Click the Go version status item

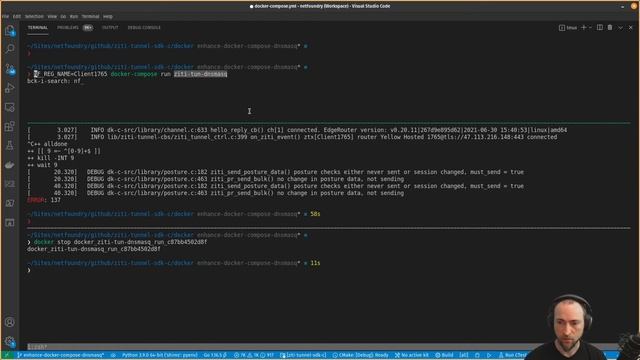pos(215,355)
